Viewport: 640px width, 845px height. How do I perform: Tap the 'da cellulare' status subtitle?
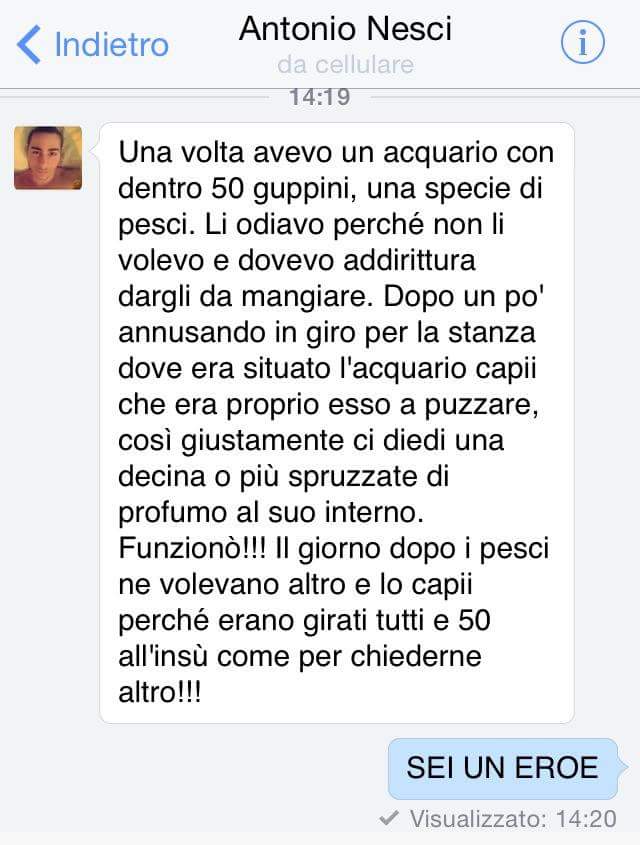point(345,65)
